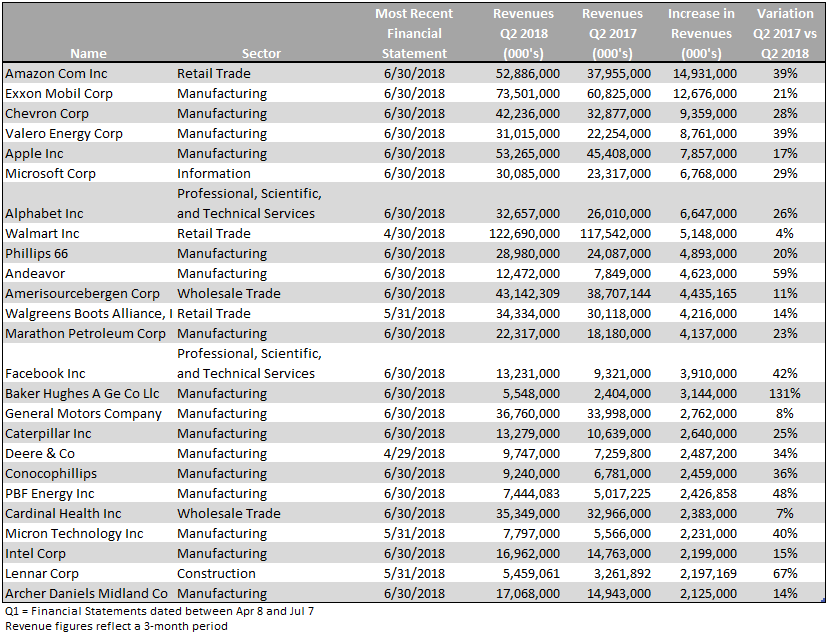Screen dimensions: 829x635
Task: Select the Lennar Corp cell
Action: point(42,574)
